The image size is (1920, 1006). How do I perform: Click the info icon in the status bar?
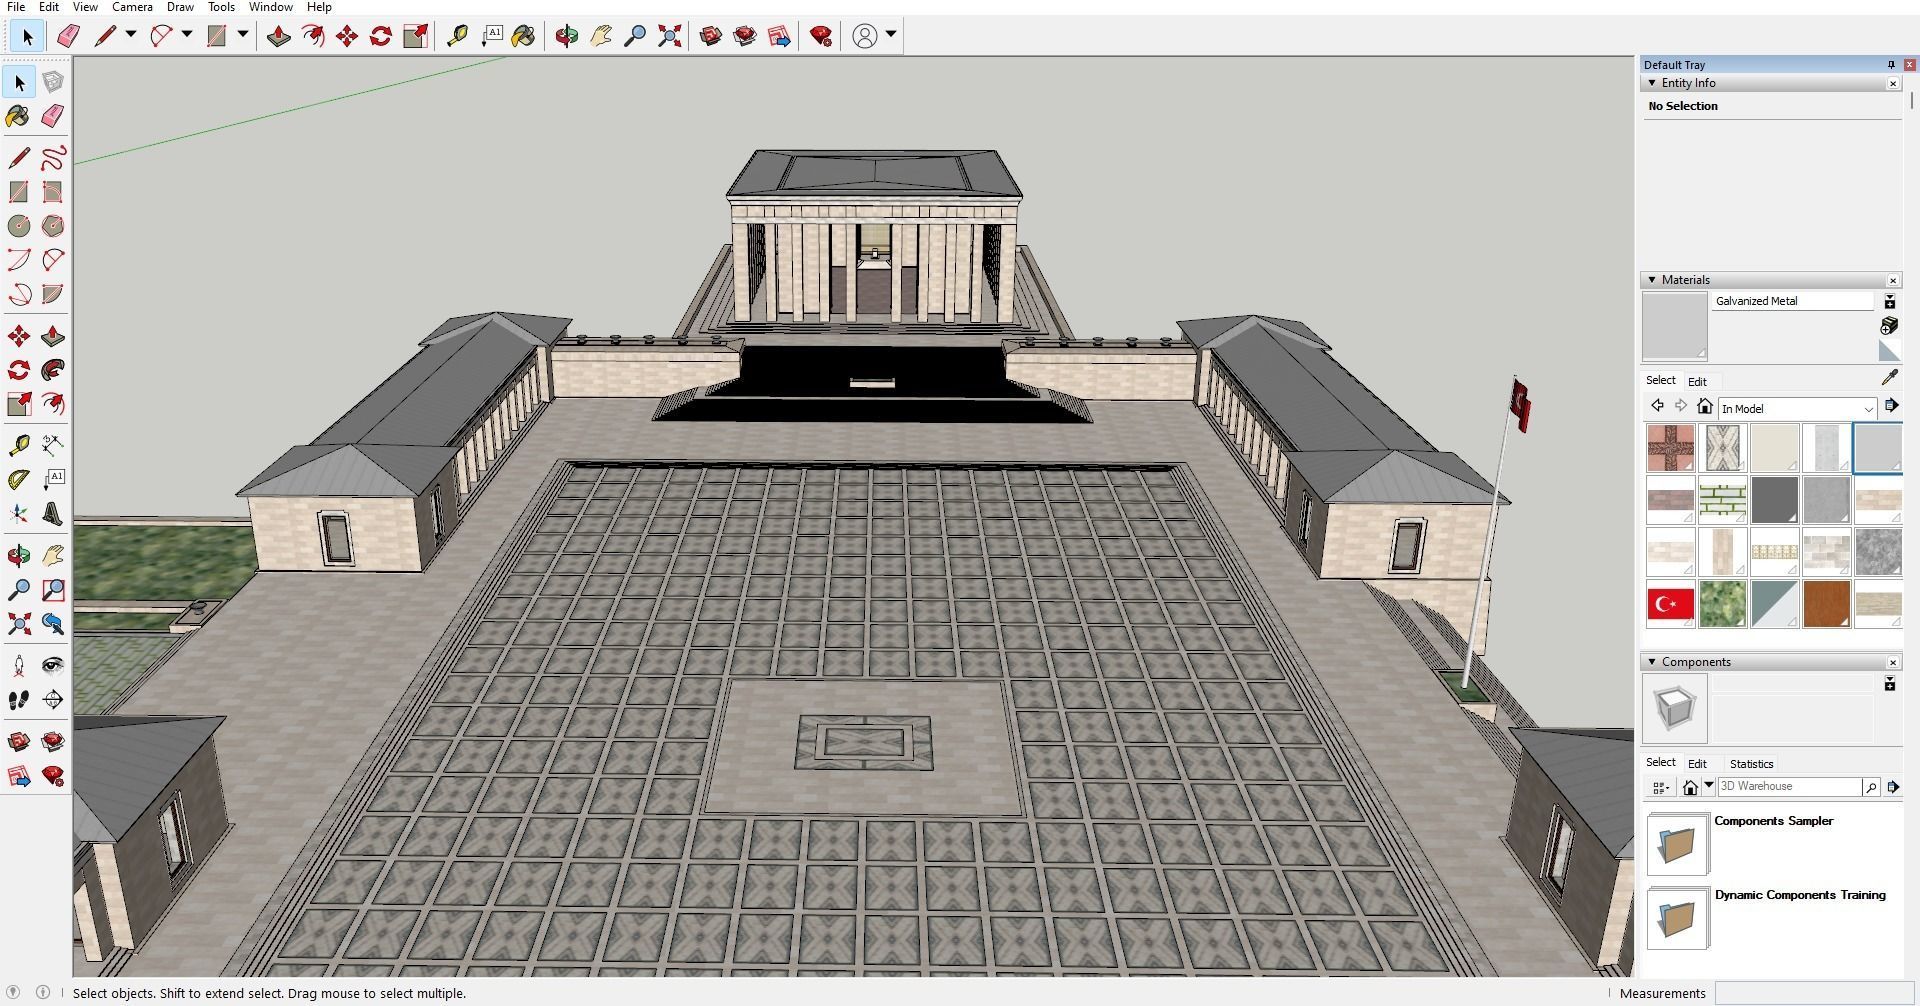click(x=43, y=993)
